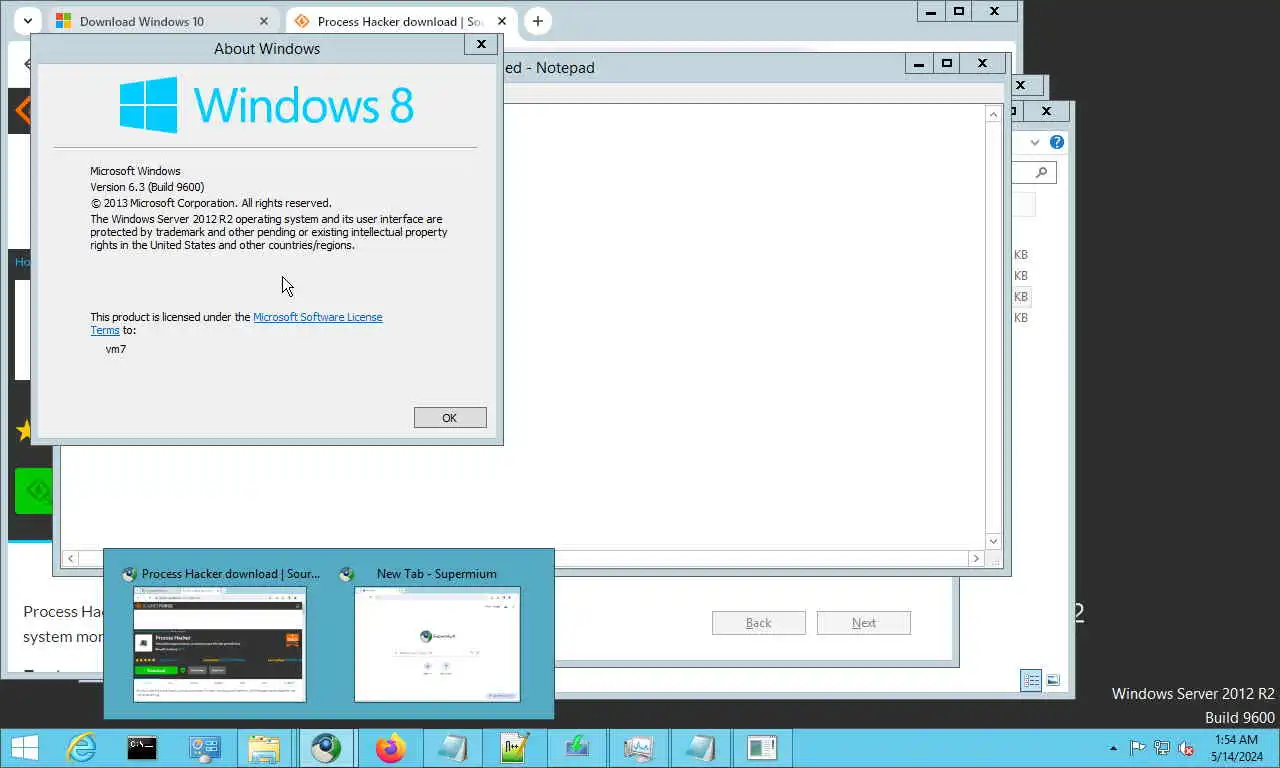Open the performance monitor taskbar icon

tap(638, 748)
